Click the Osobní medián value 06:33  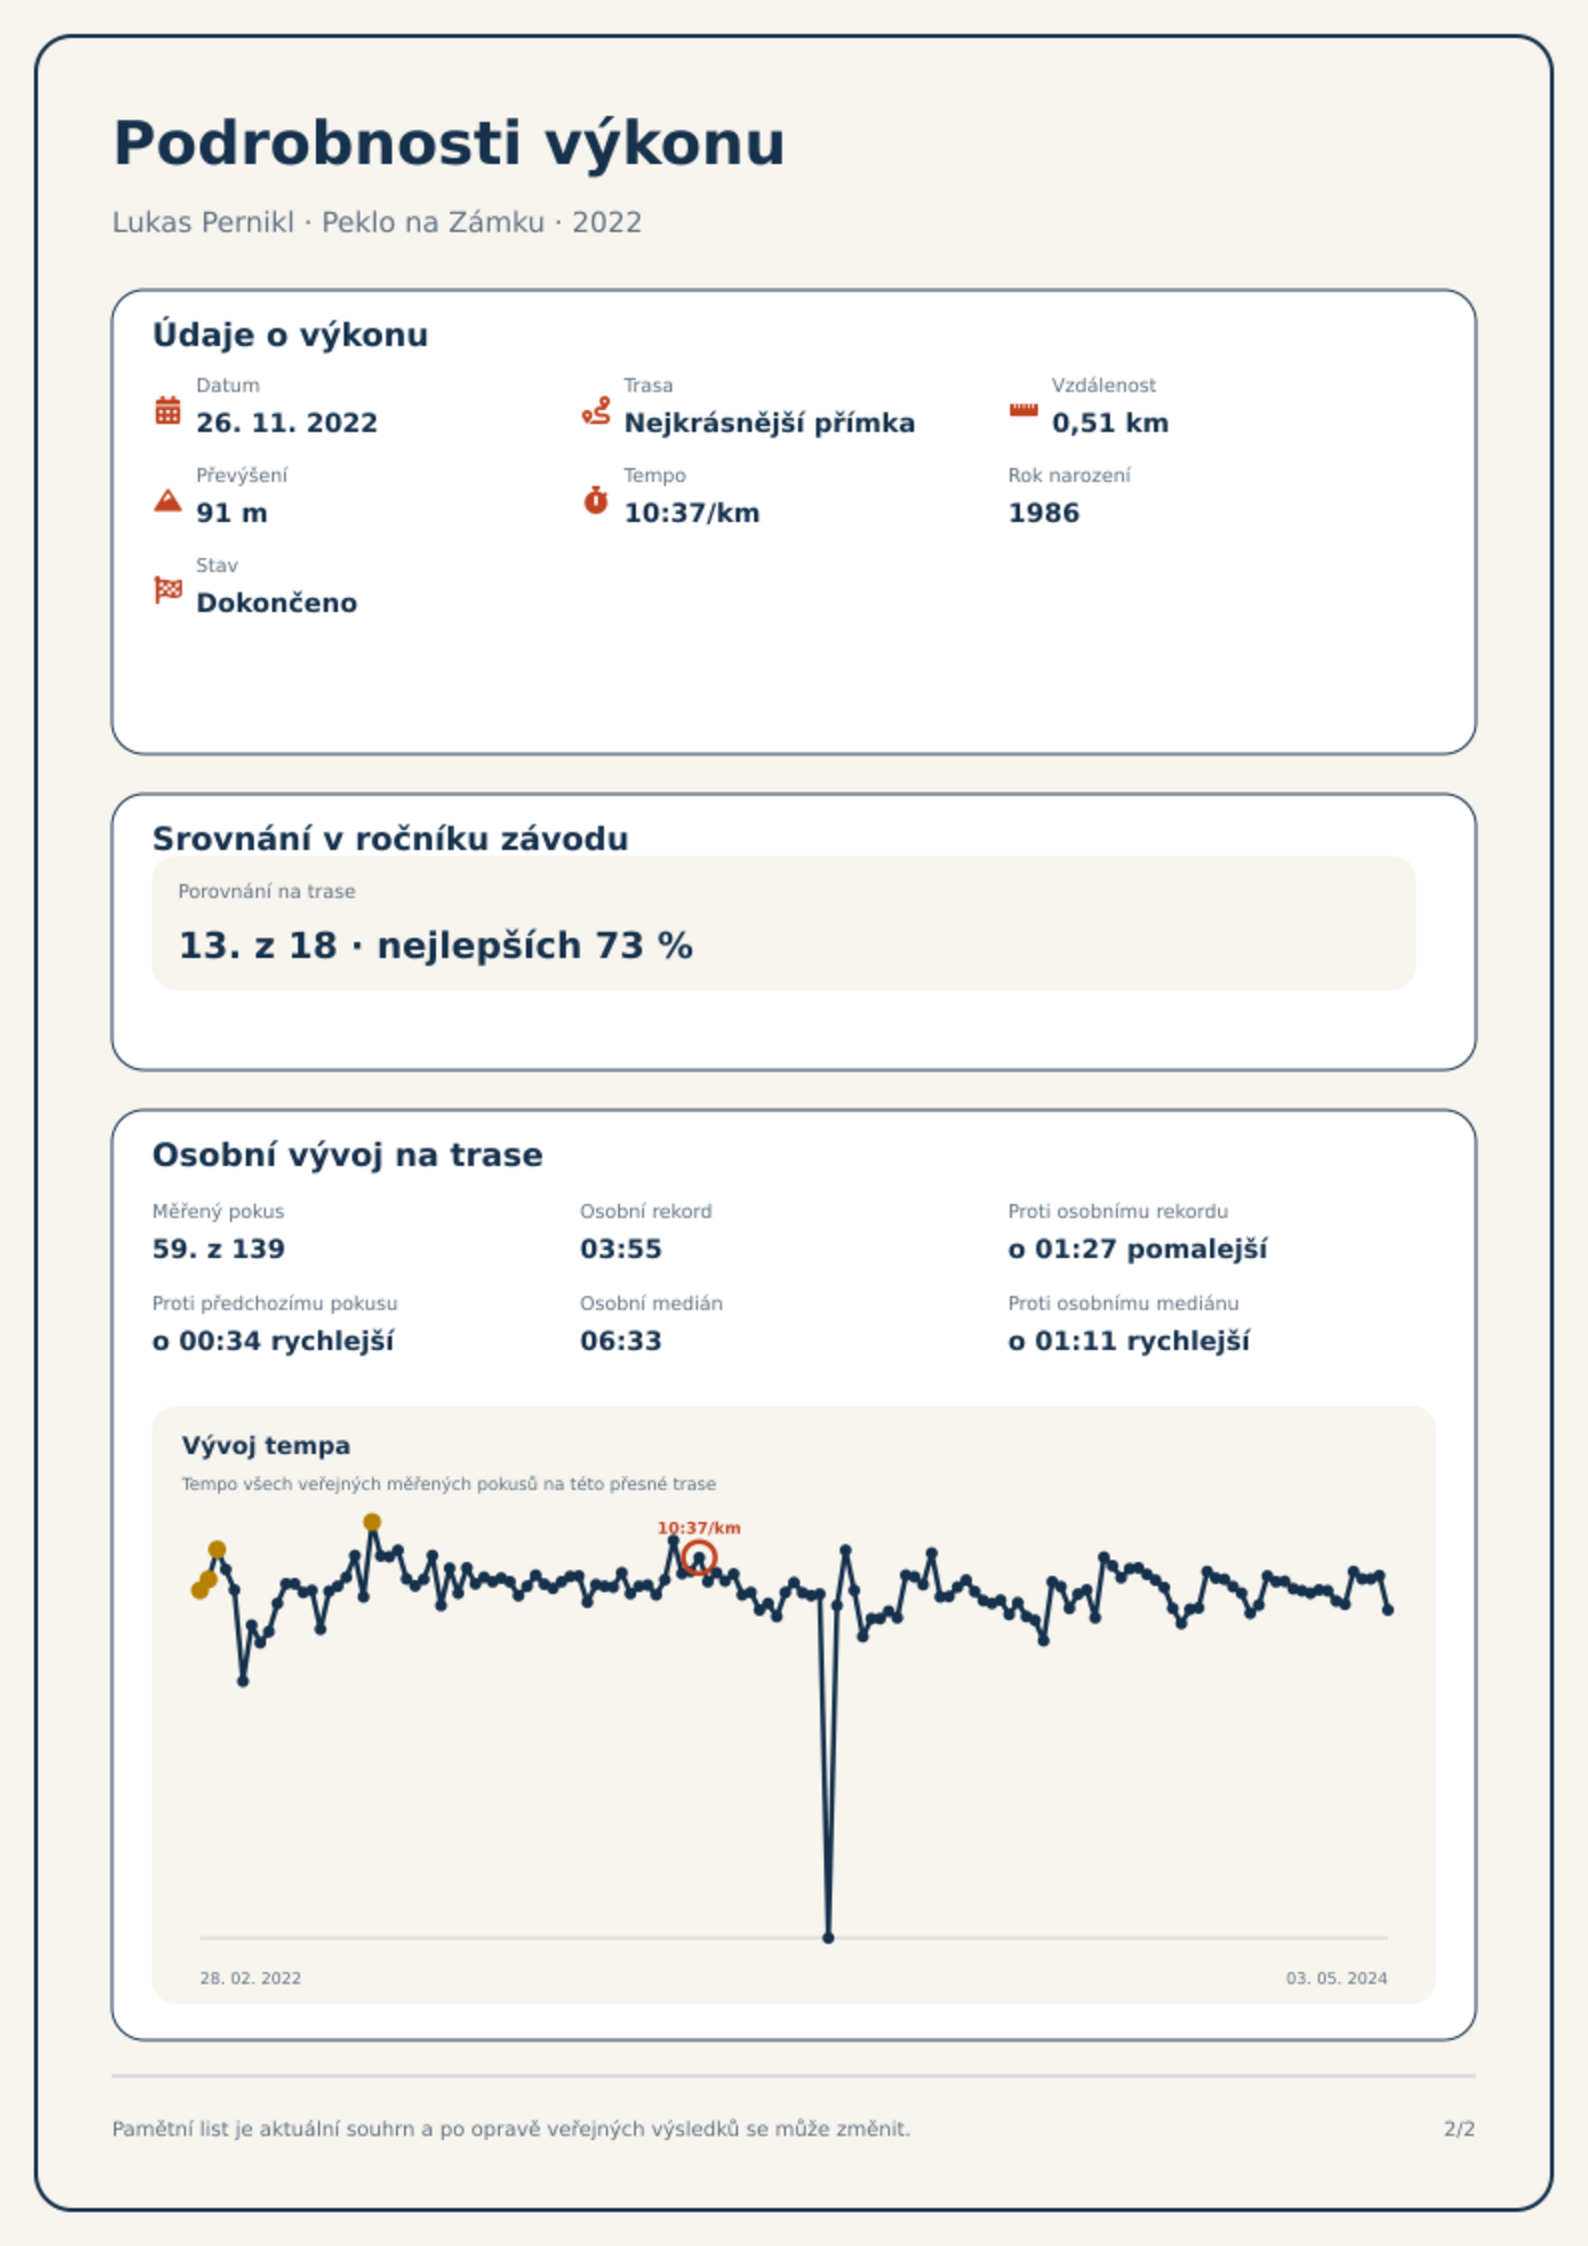click(621, 1341)
